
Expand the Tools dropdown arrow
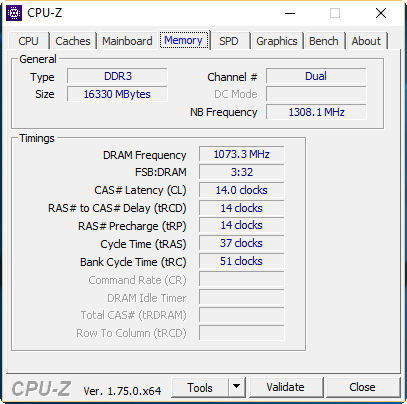[237, 387]
